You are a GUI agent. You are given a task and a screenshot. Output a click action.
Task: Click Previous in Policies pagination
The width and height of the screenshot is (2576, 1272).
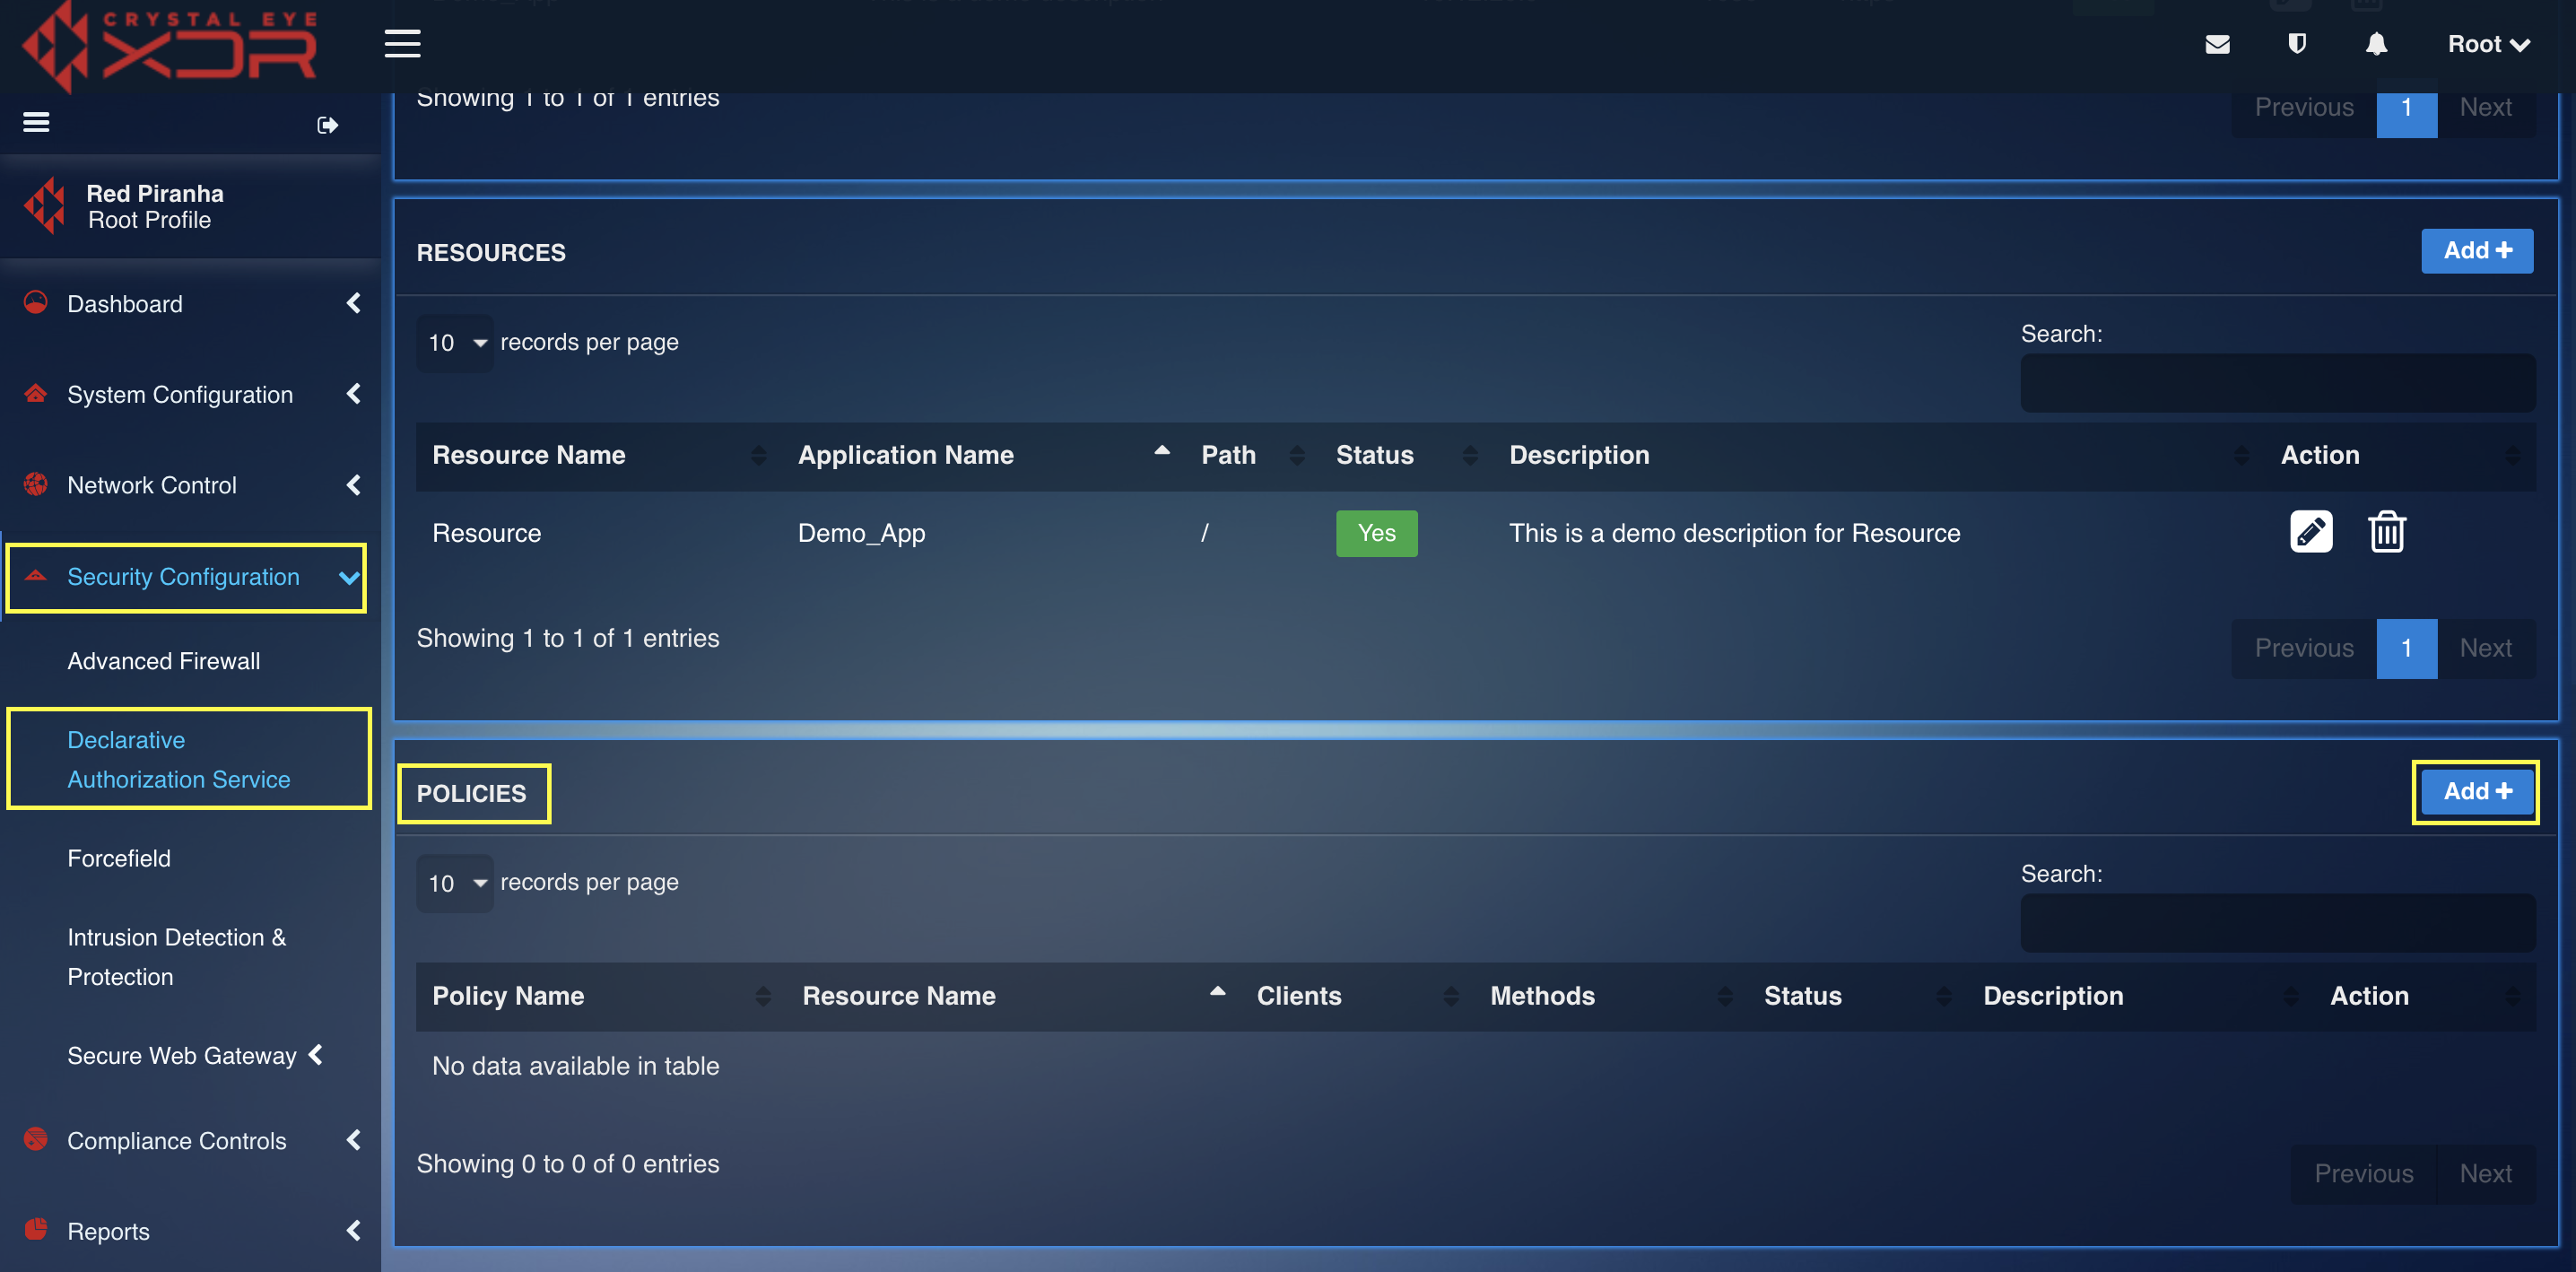pyautogui.click(x=2364, y=1174)
